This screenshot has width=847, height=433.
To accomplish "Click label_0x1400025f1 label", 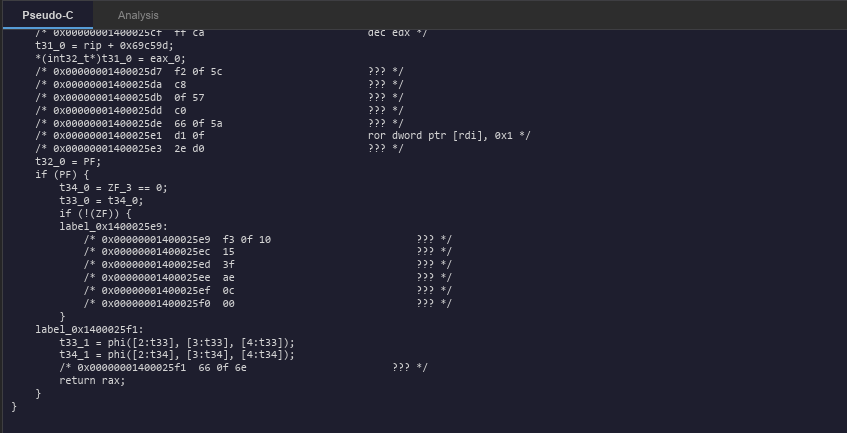I will (90, 329).
